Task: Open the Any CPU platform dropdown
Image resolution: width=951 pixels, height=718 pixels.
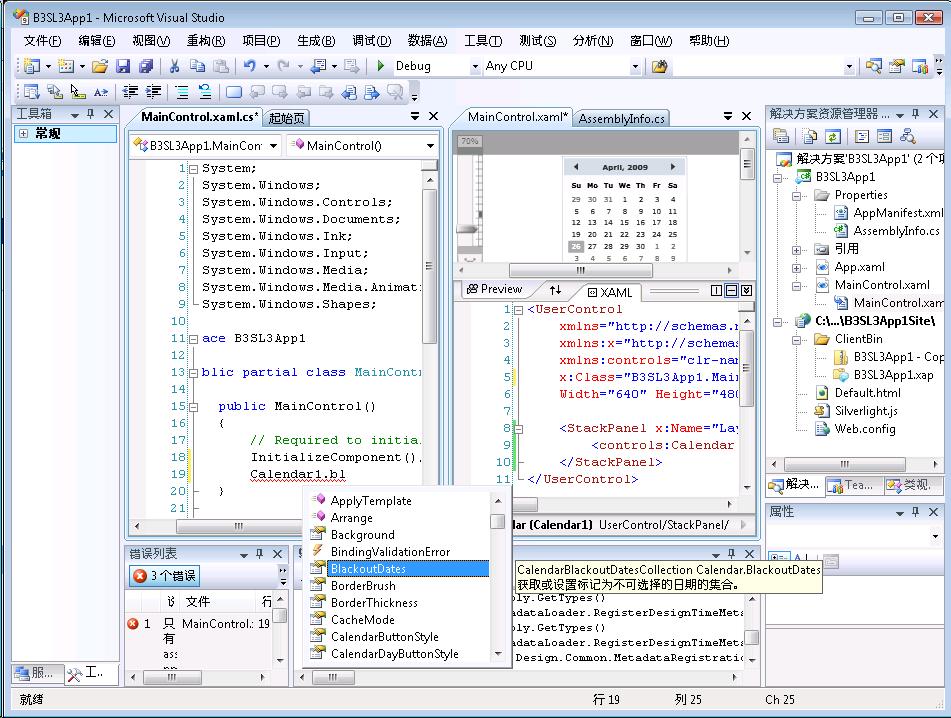Action: 635,66
